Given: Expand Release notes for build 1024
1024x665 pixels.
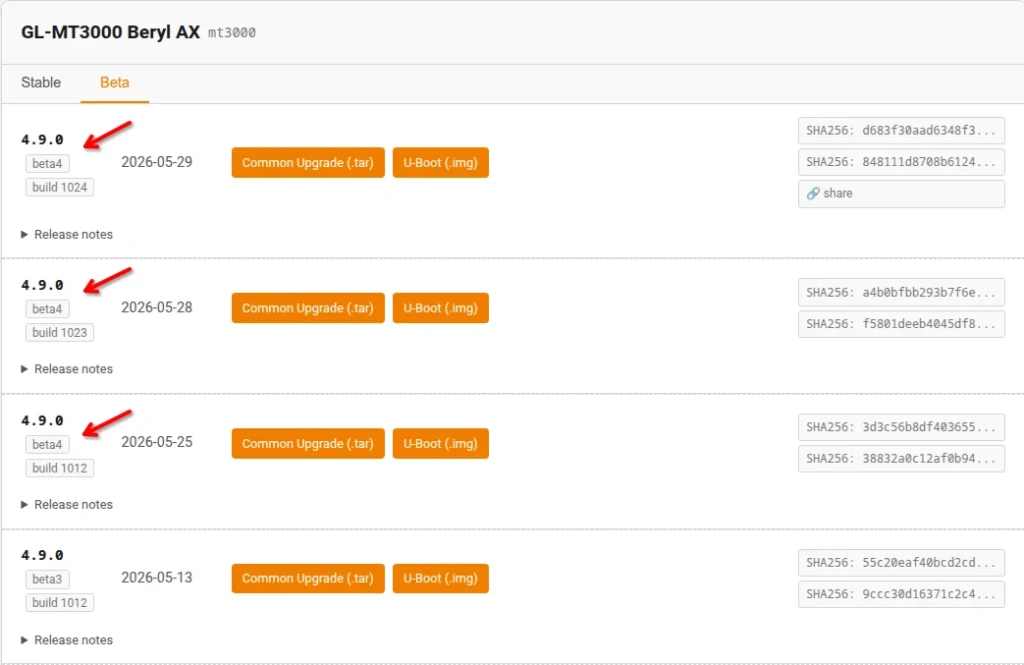Looking at the screenshot, I should pos(67,235).
